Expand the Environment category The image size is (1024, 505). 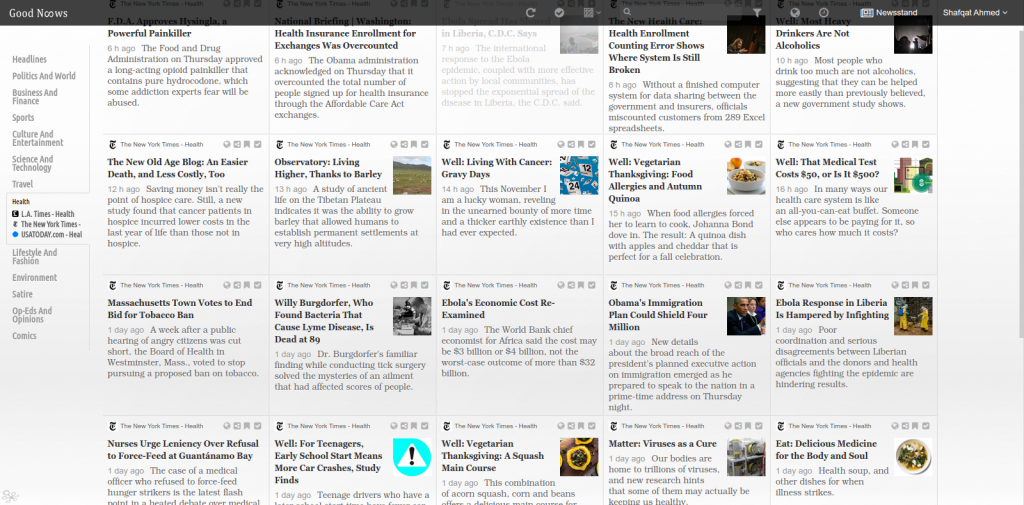(35, 278)
